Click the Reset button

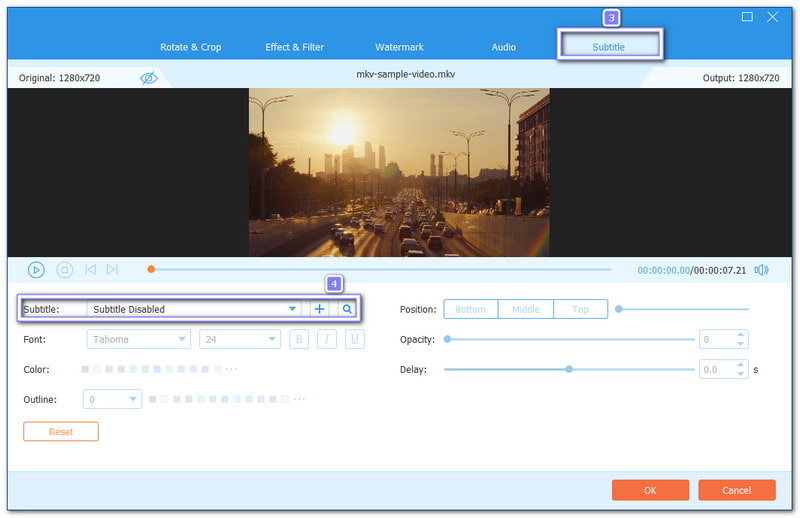[x=61, y=431]
